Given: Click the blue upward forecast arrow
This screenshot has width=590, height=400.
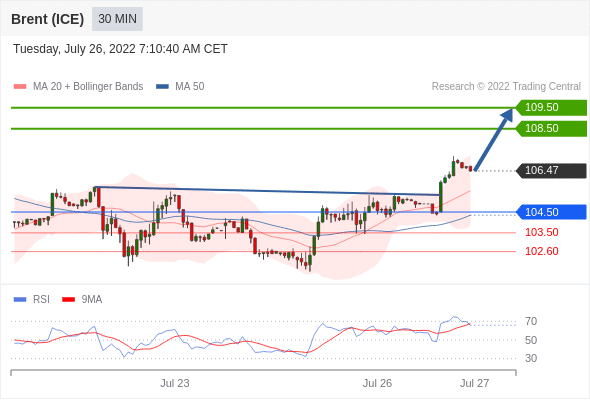Looking at the screenshot, I should 494,139.
